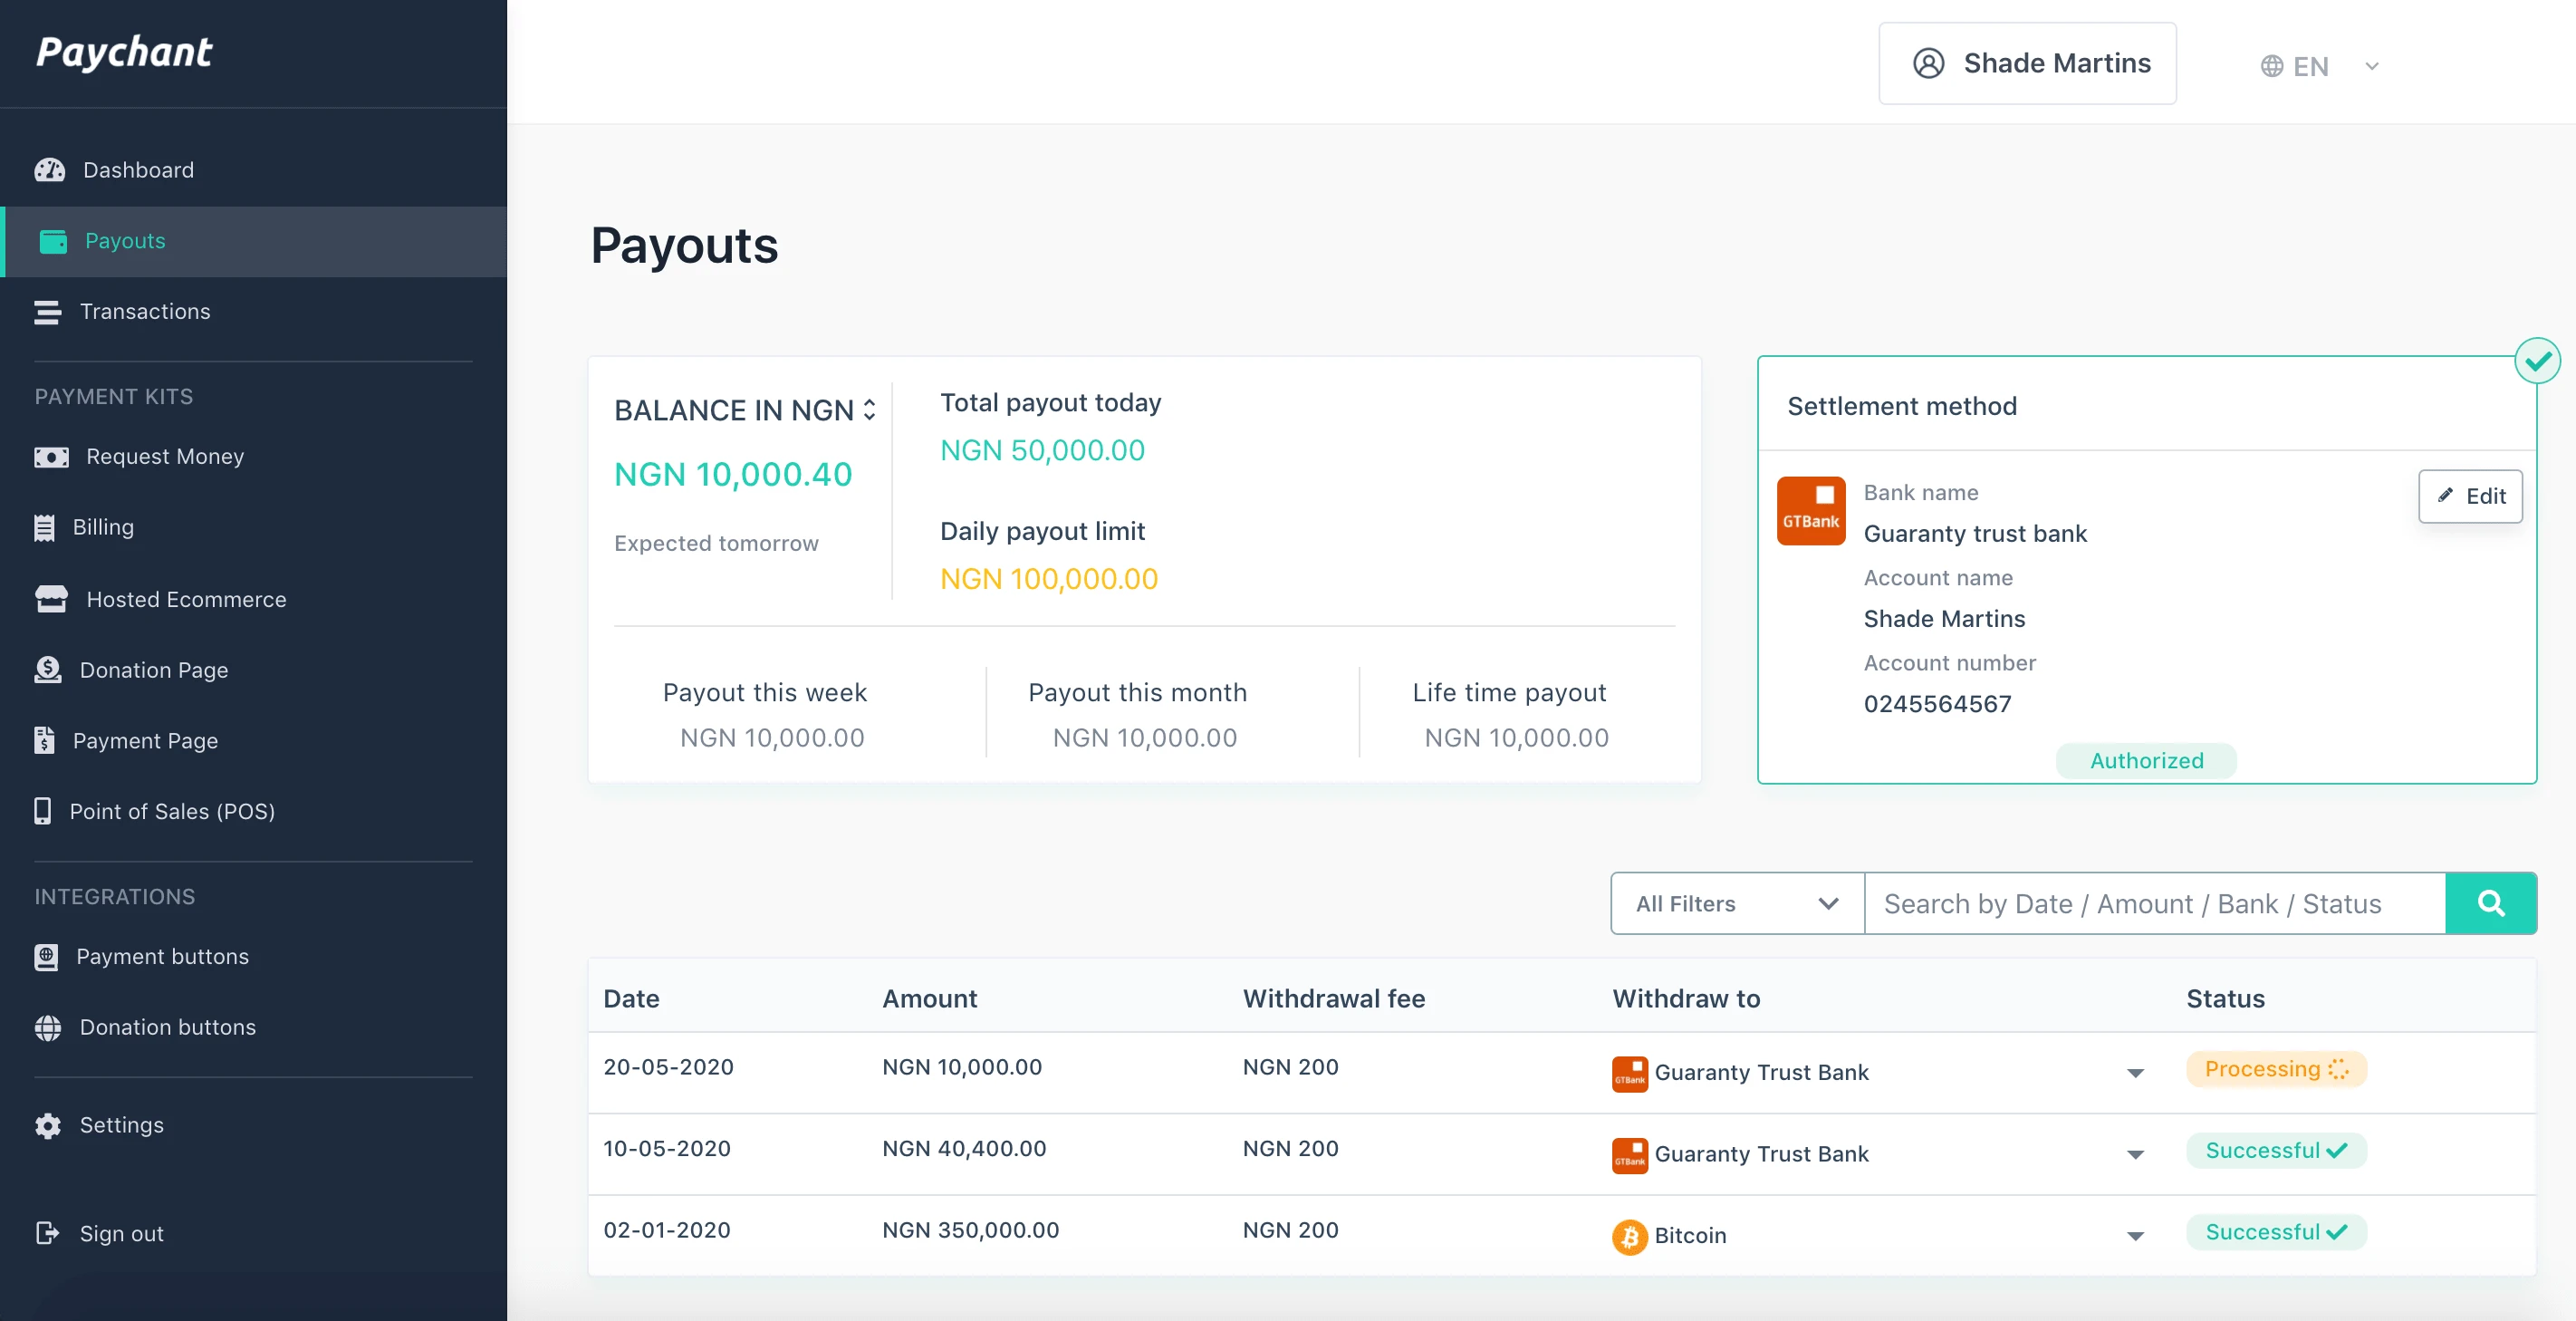Click the Request Money payment kit icon
The image size is (2576, 1321).
(49, 455)
